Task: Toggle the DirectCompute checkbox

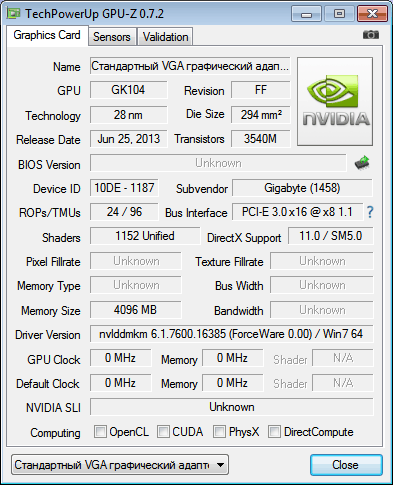Action: click(274, 431)
